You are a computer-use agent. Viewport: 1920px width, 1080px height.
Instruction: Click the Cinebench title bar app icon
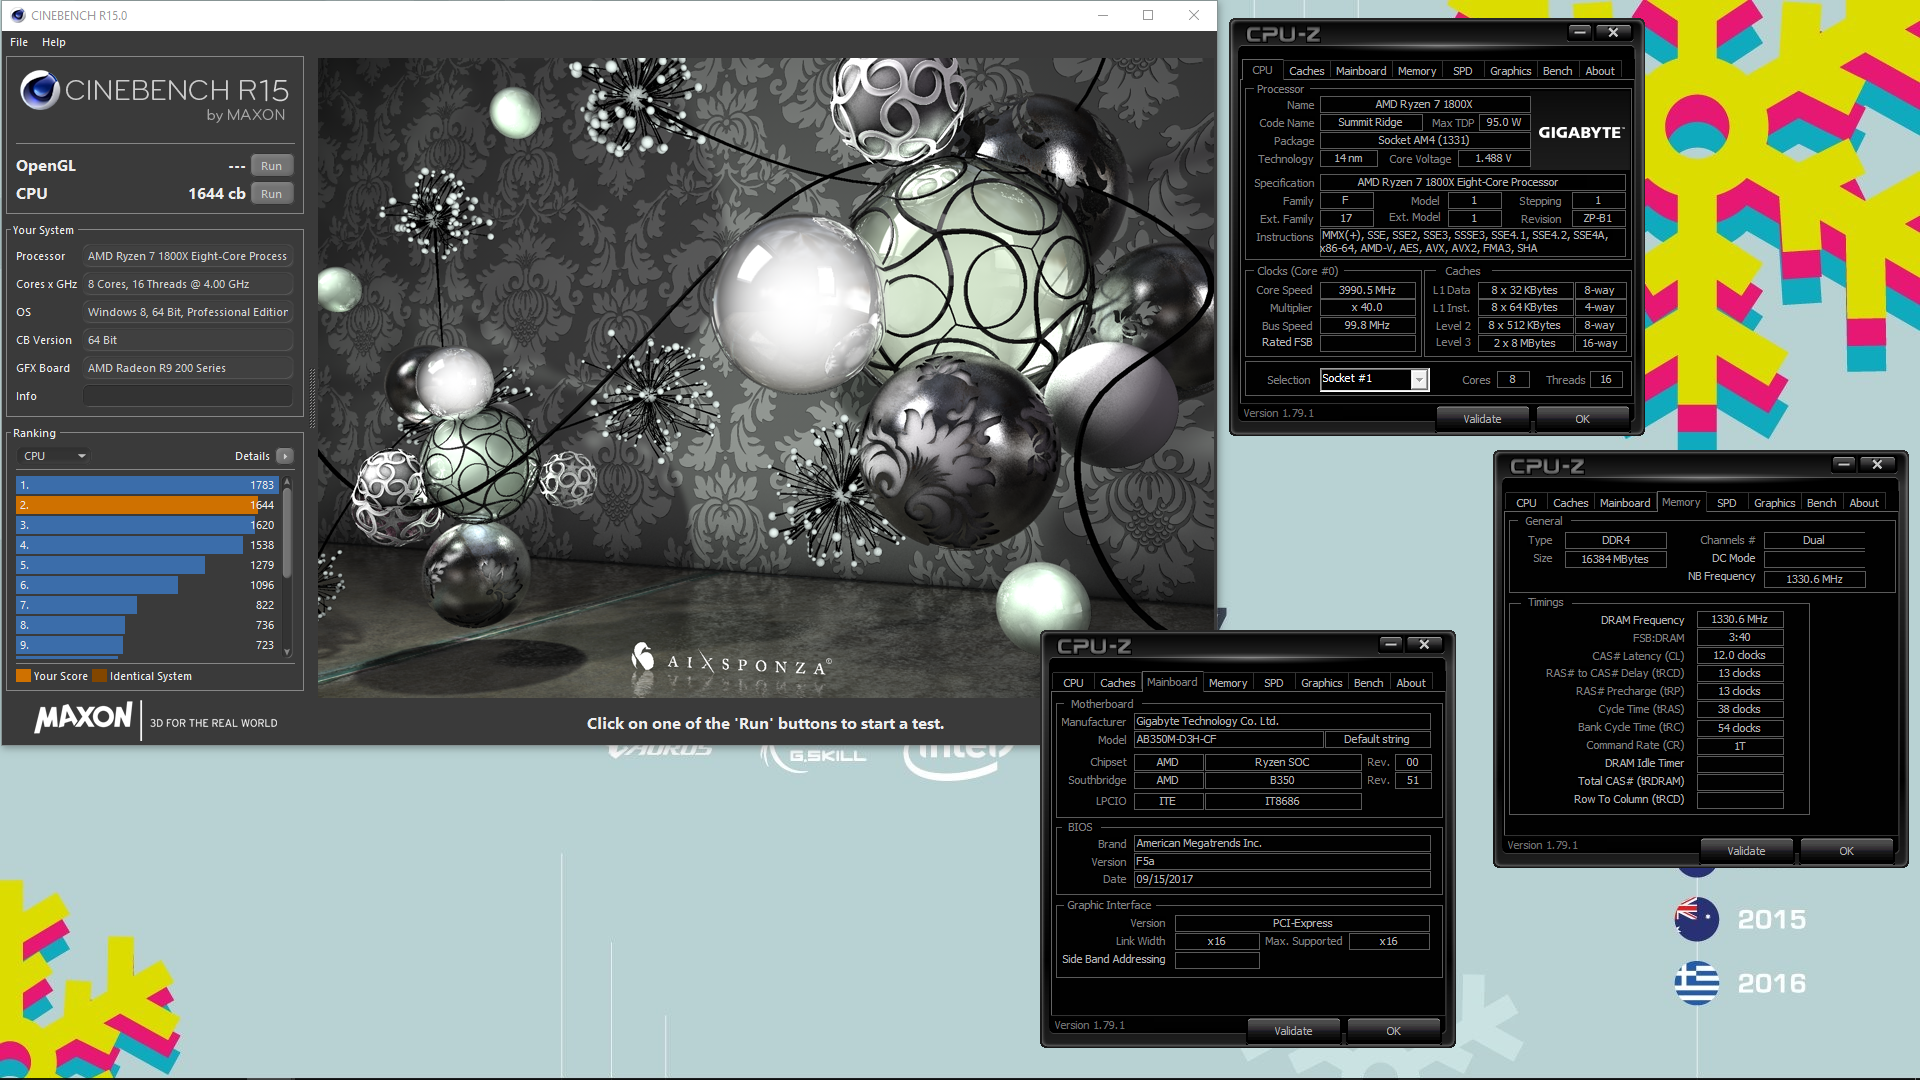[x=17, y=15]
